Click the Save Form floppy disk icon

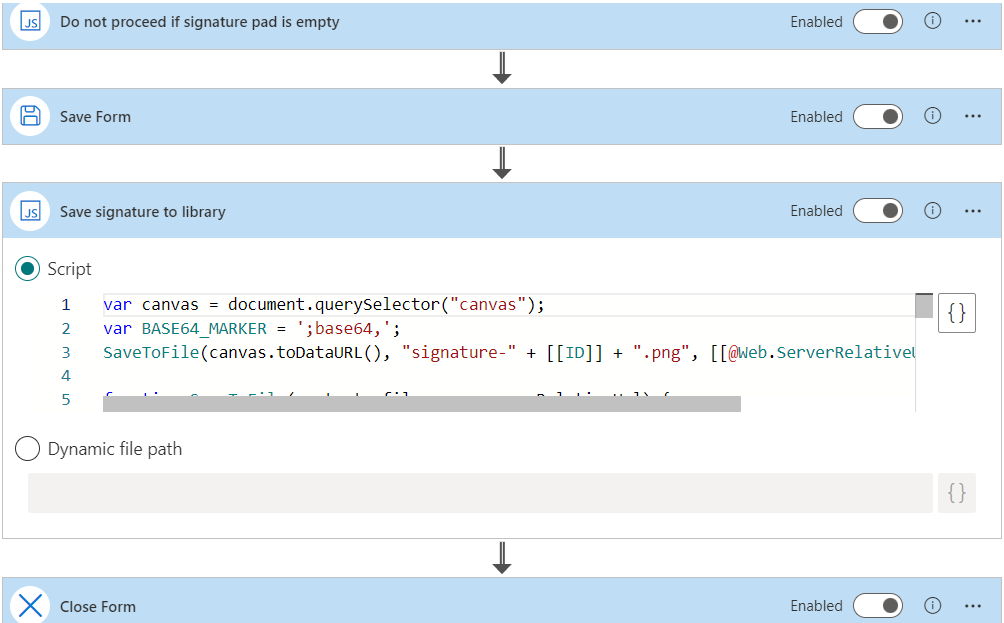[x=31, y=116]
